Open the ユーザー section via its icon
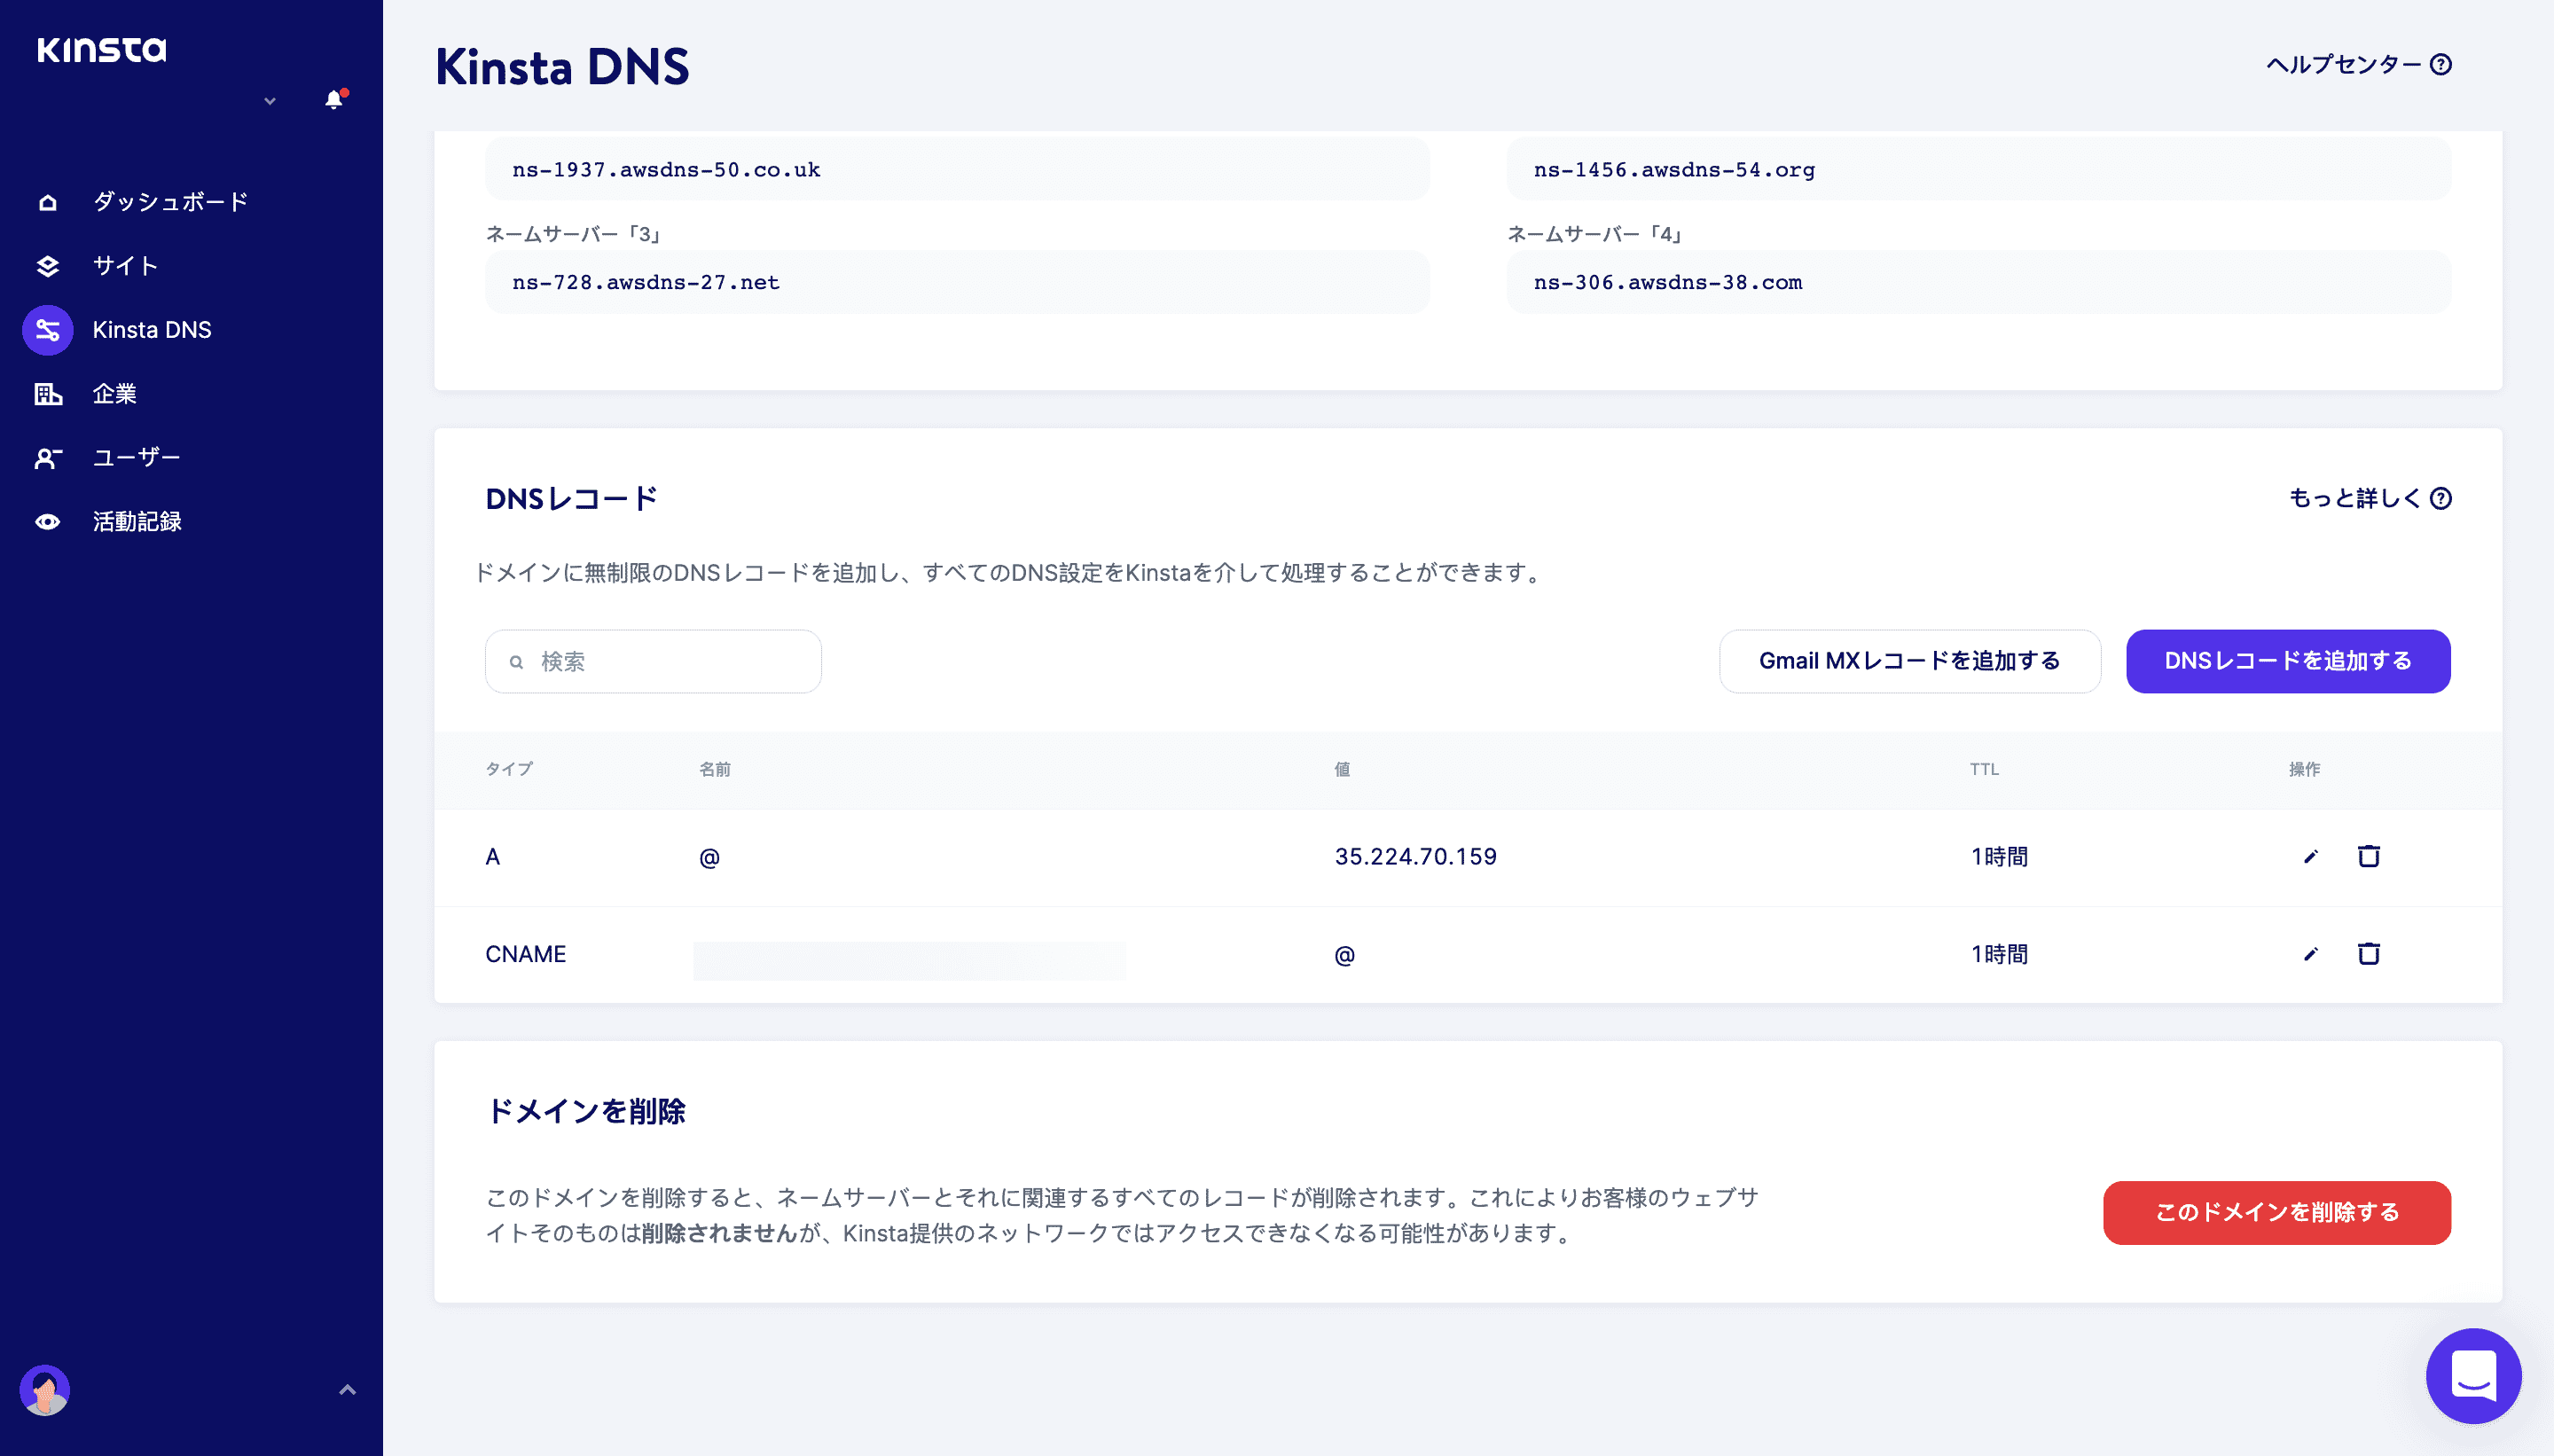The width and height of the screenshot is (2554, 1456). click(x=47, y=457)
